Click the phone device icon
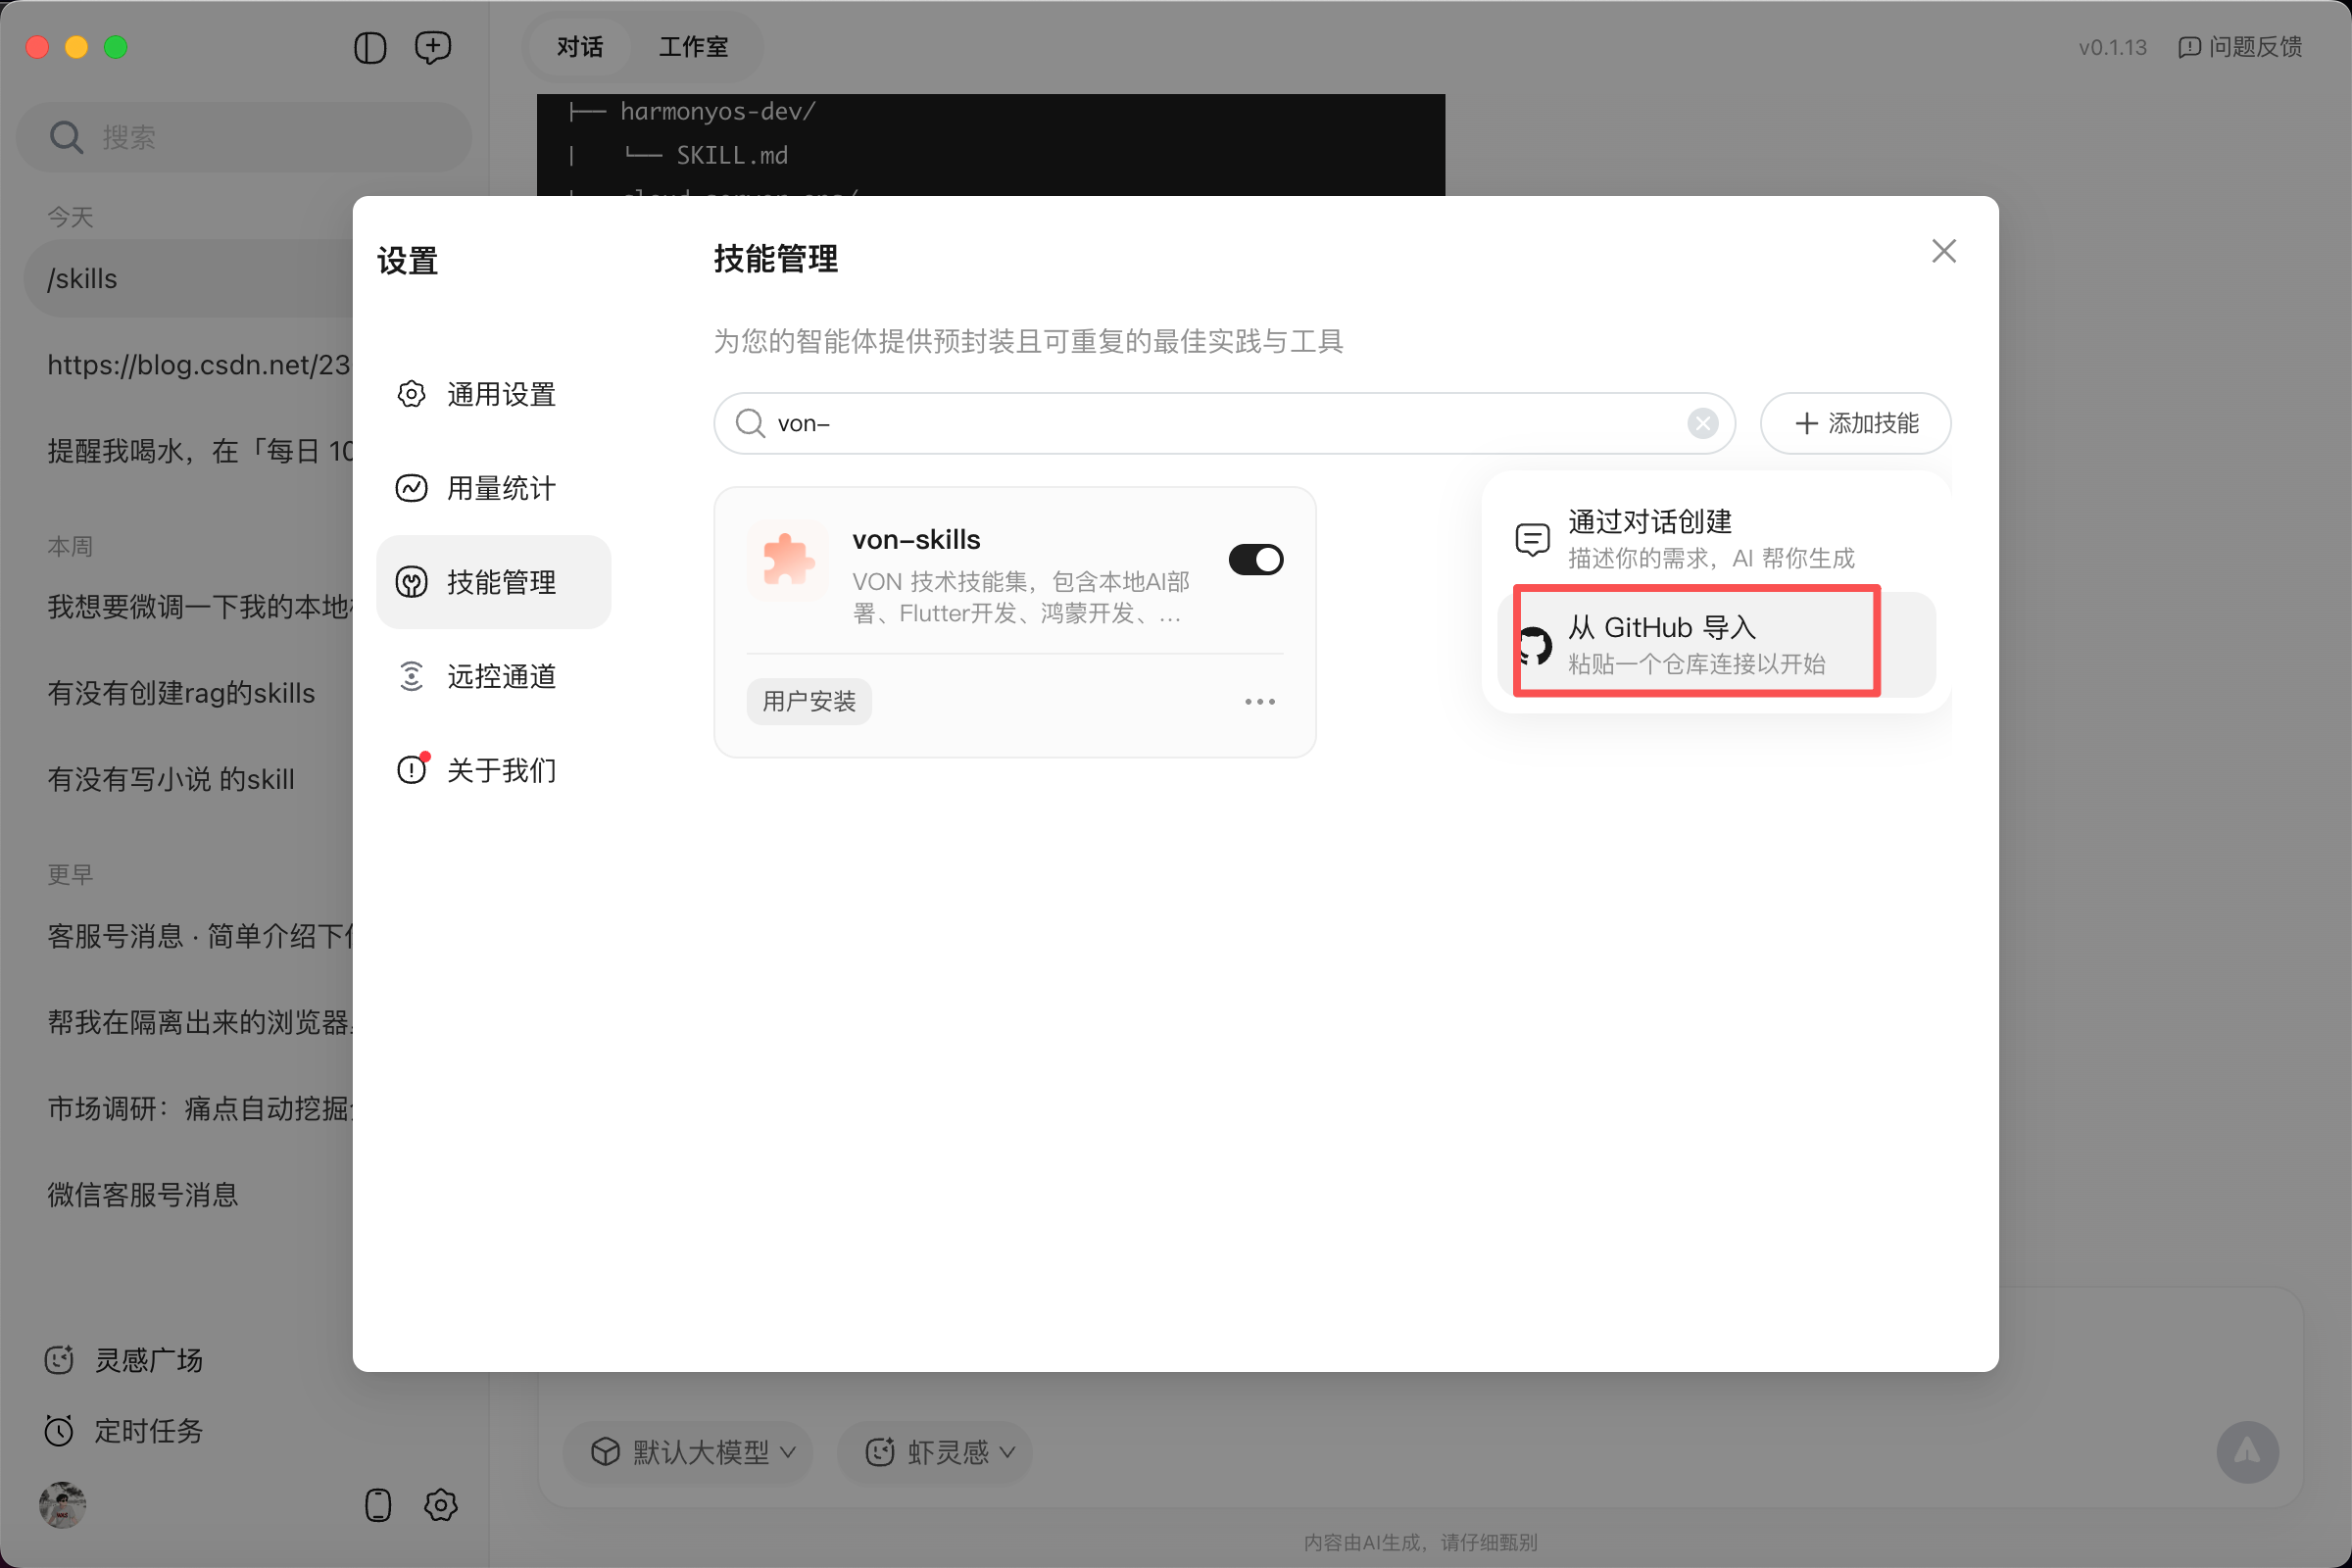2352x1568 pixels. click(378, 1505)
